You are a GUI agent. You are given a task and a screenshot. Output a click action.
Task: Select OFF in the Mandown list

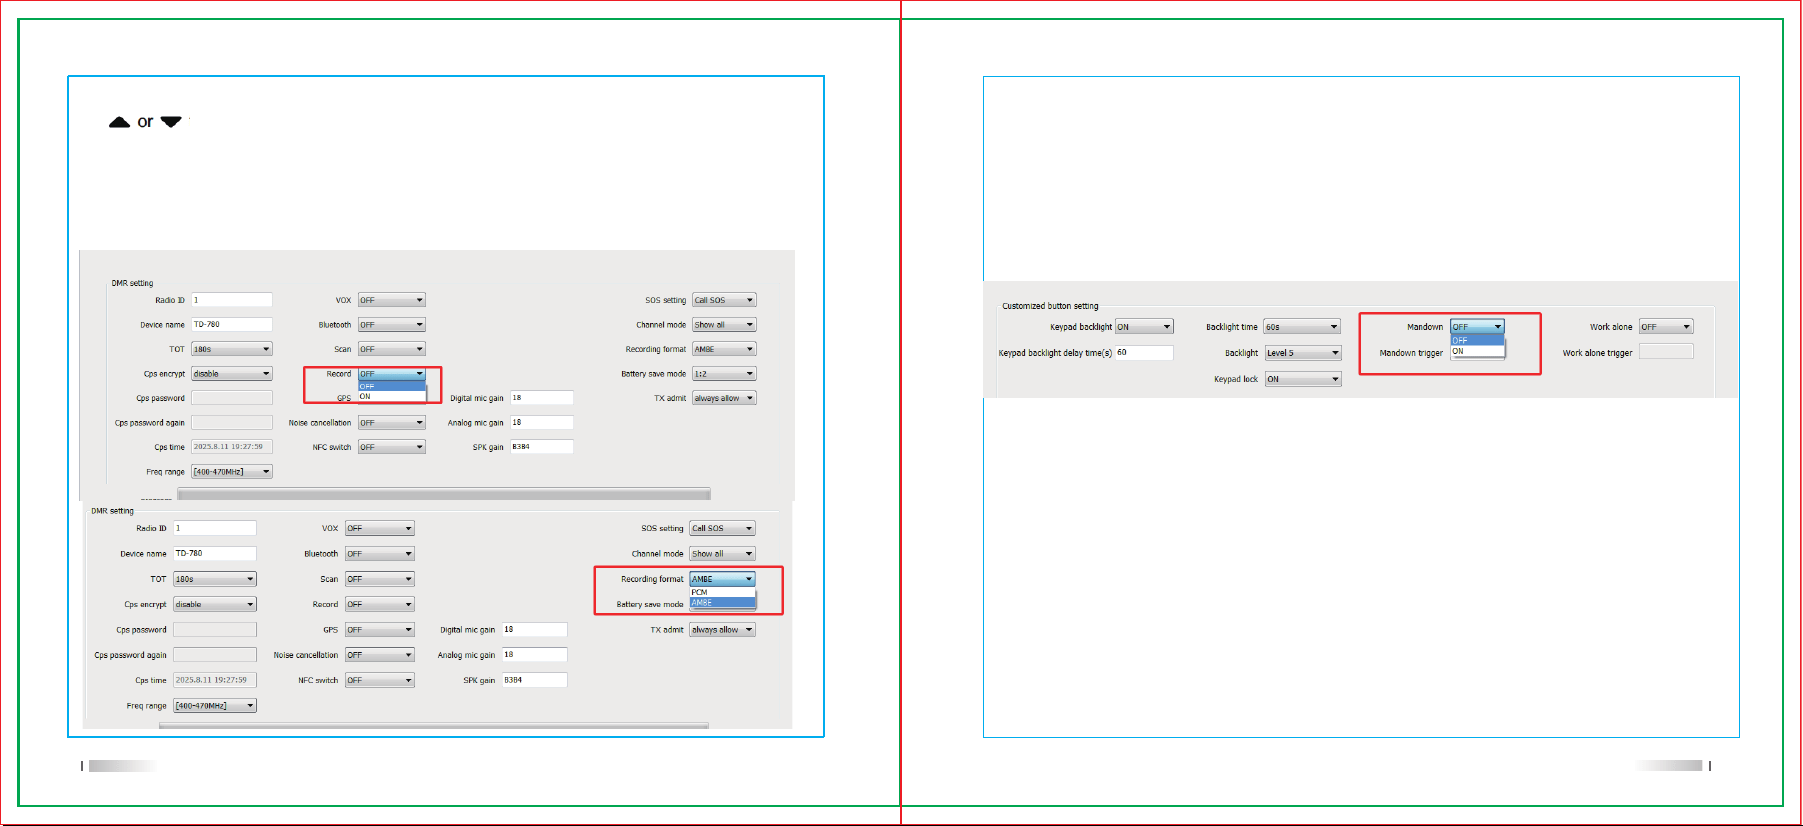click(x=1478, y=340)
